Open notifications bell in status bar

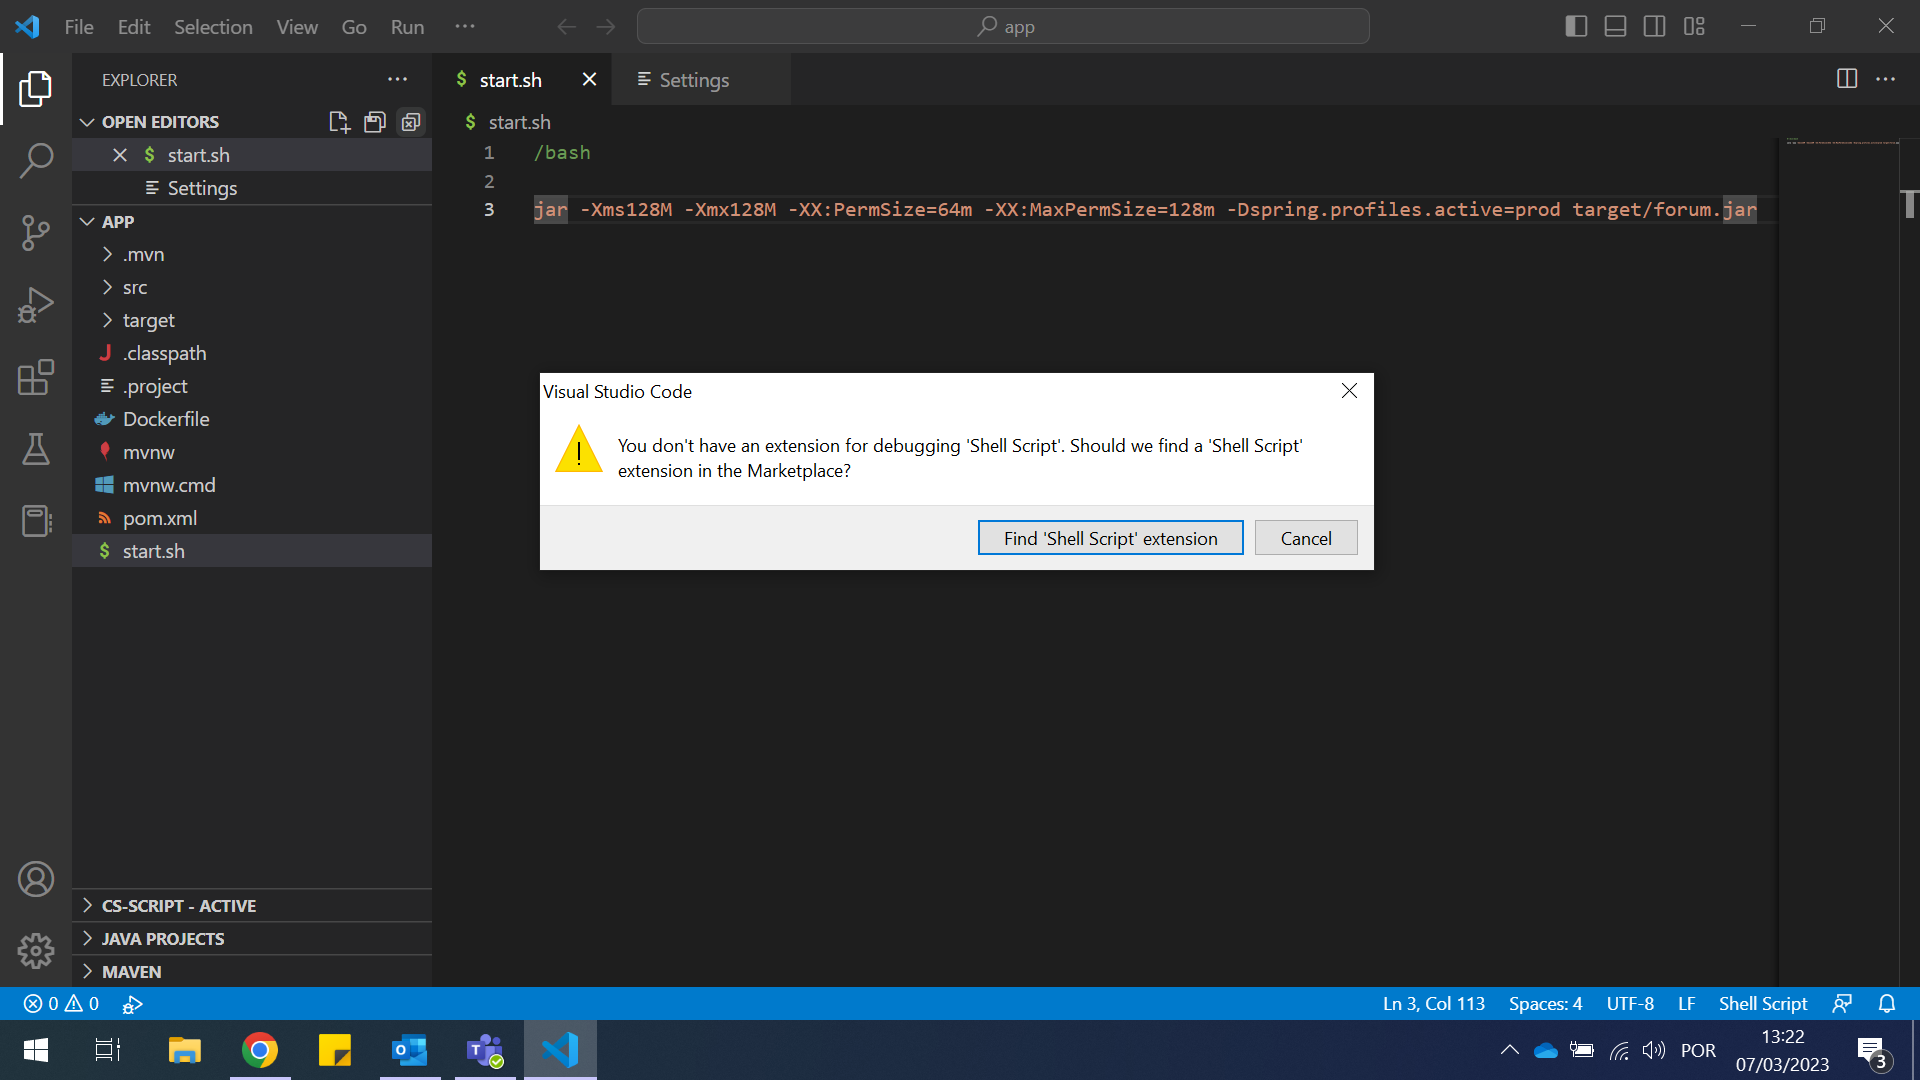pyautogui.click(x=1887, y=1003)
